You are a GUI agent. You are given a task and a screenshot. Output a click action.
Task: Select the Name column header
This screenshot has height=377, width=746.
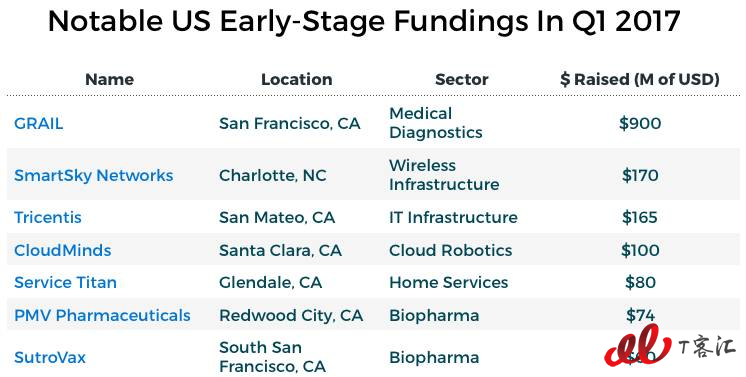[109, 79]
